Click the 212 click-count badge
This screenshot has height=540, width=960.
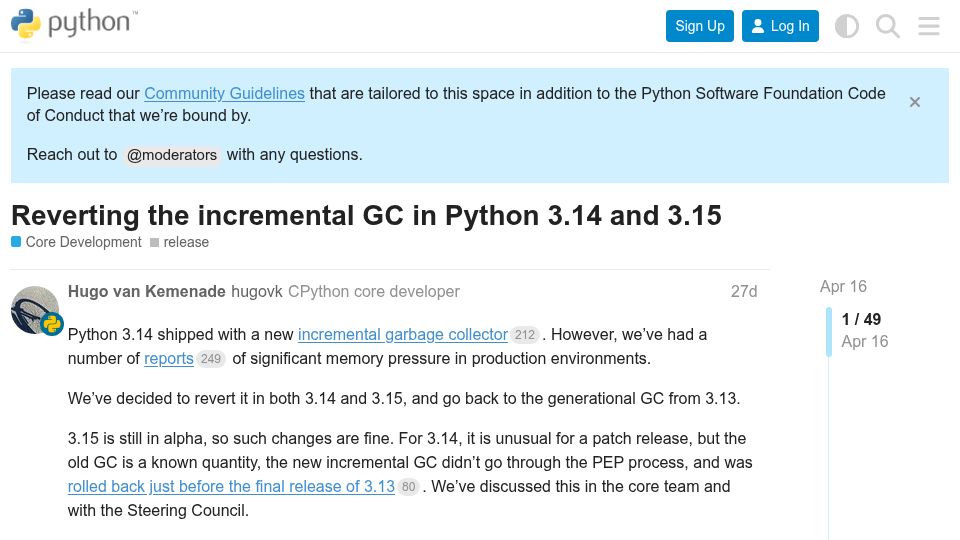pos(525,335)
